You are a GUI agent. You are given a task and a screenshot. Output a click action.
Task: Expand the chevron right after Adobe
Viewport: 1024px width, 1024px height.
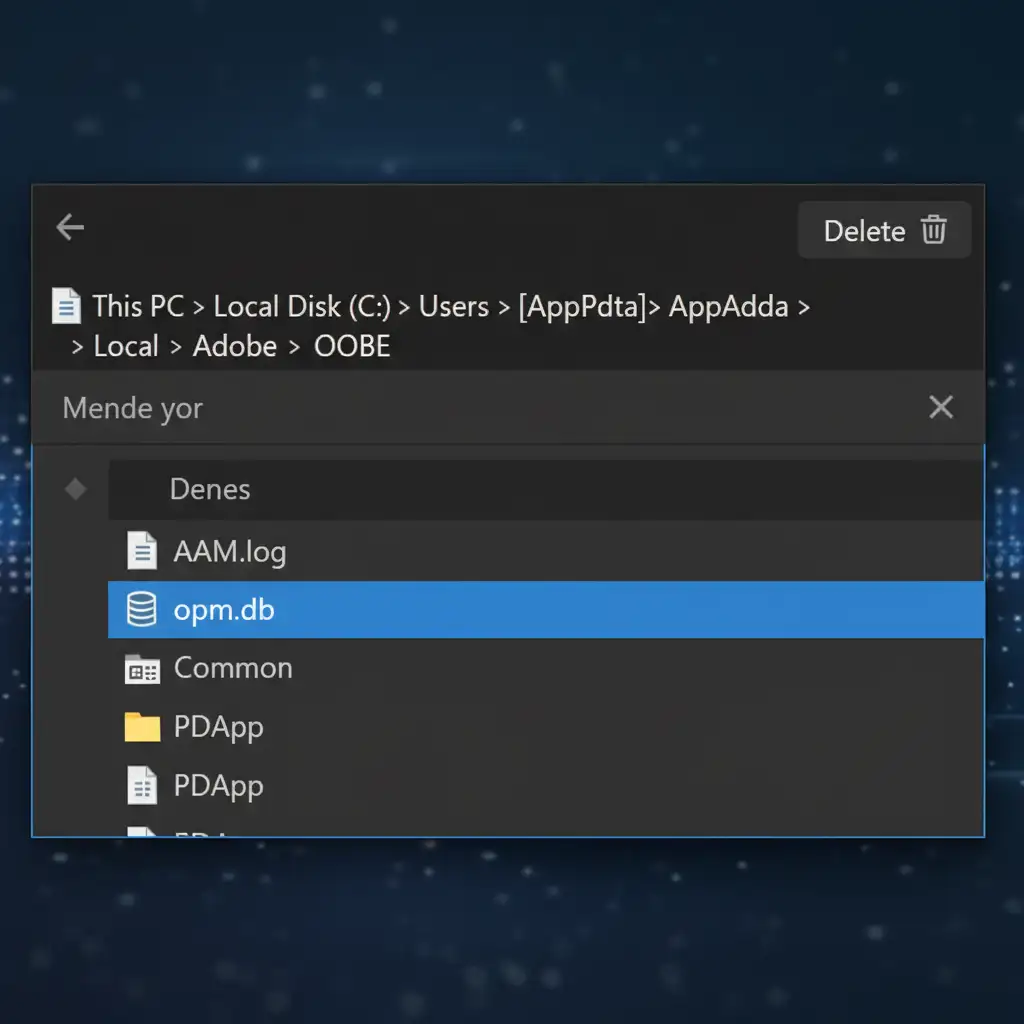click(294, 348)
